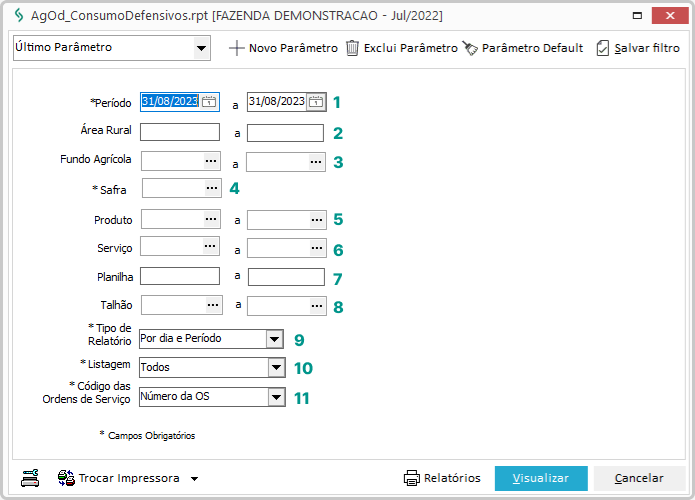Viewport: 695px width, 500px height.
Task: Select the 'Número da OS' combo box
Action: click(212, 397)
